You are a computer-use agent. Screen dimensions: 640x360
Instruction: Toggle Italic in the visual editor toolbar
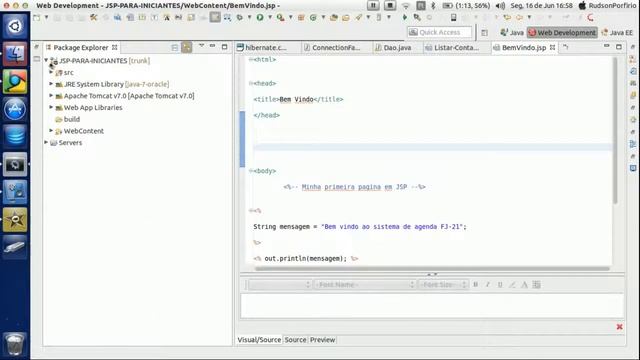pyautogui.click(x=488, y=284)
